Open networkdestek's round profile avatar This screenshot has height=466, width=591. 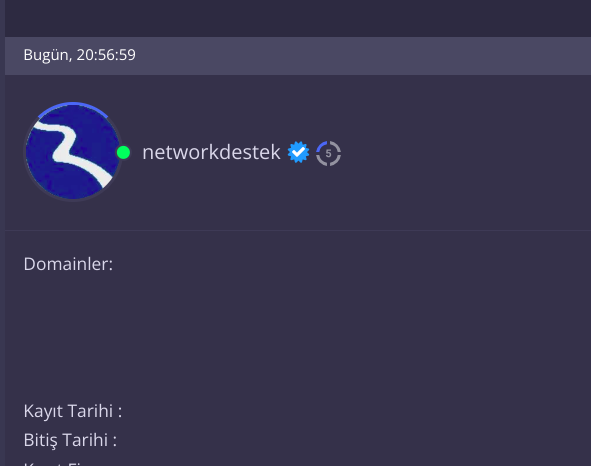[x=73, y=152]
